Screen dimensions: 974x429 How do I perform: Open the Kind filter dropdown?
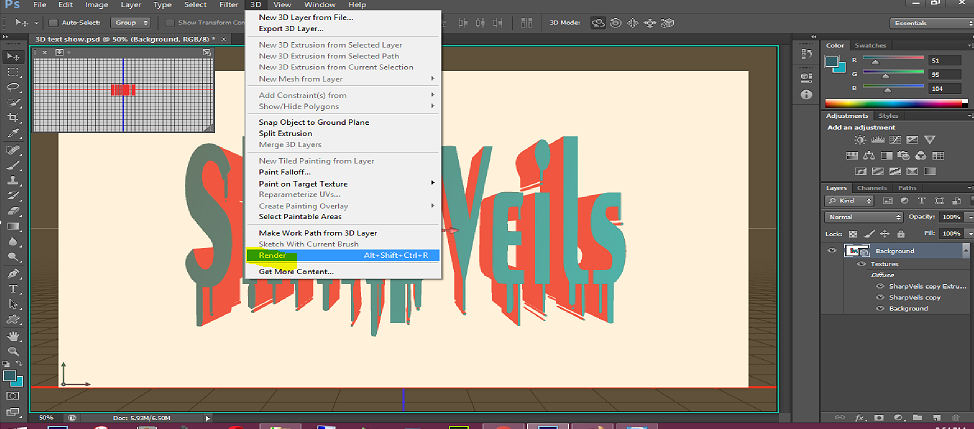click(x=849, y=201)
